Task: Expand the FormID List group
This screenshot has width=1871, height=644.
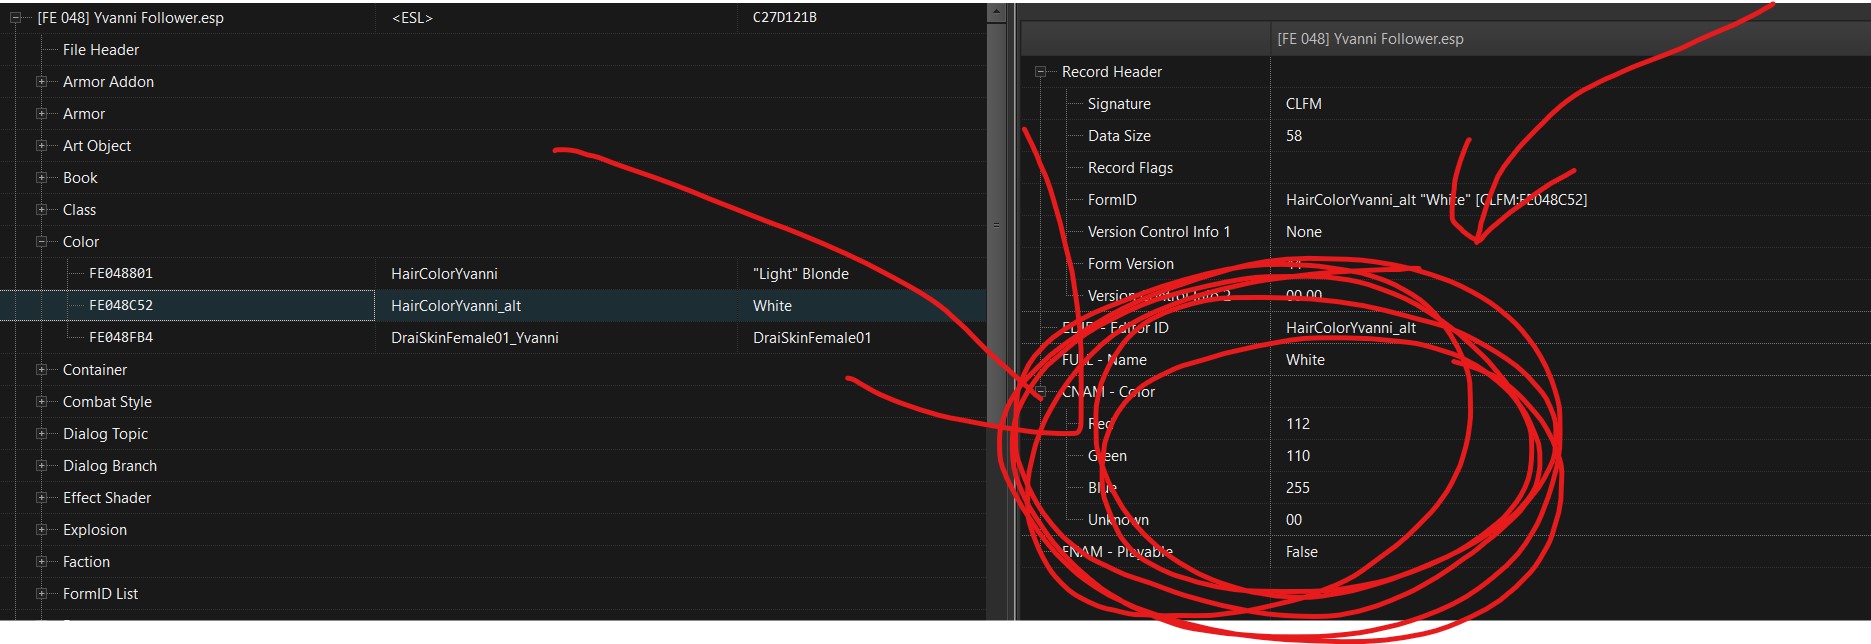Action: pos(42,594)
